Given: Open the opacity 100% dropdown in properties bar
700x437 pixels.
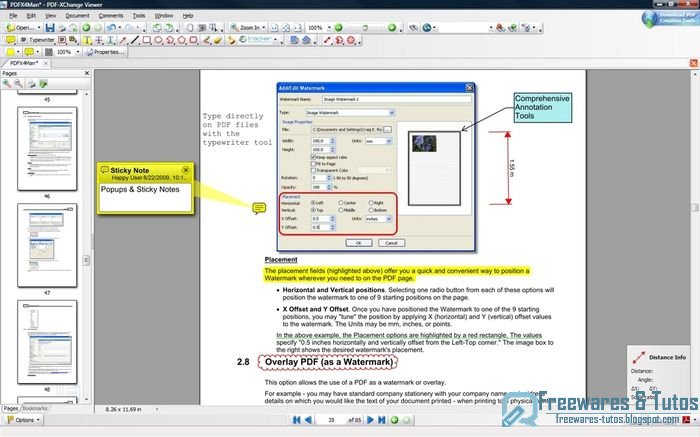Looking at the screenshot, I should click(78, 52).
